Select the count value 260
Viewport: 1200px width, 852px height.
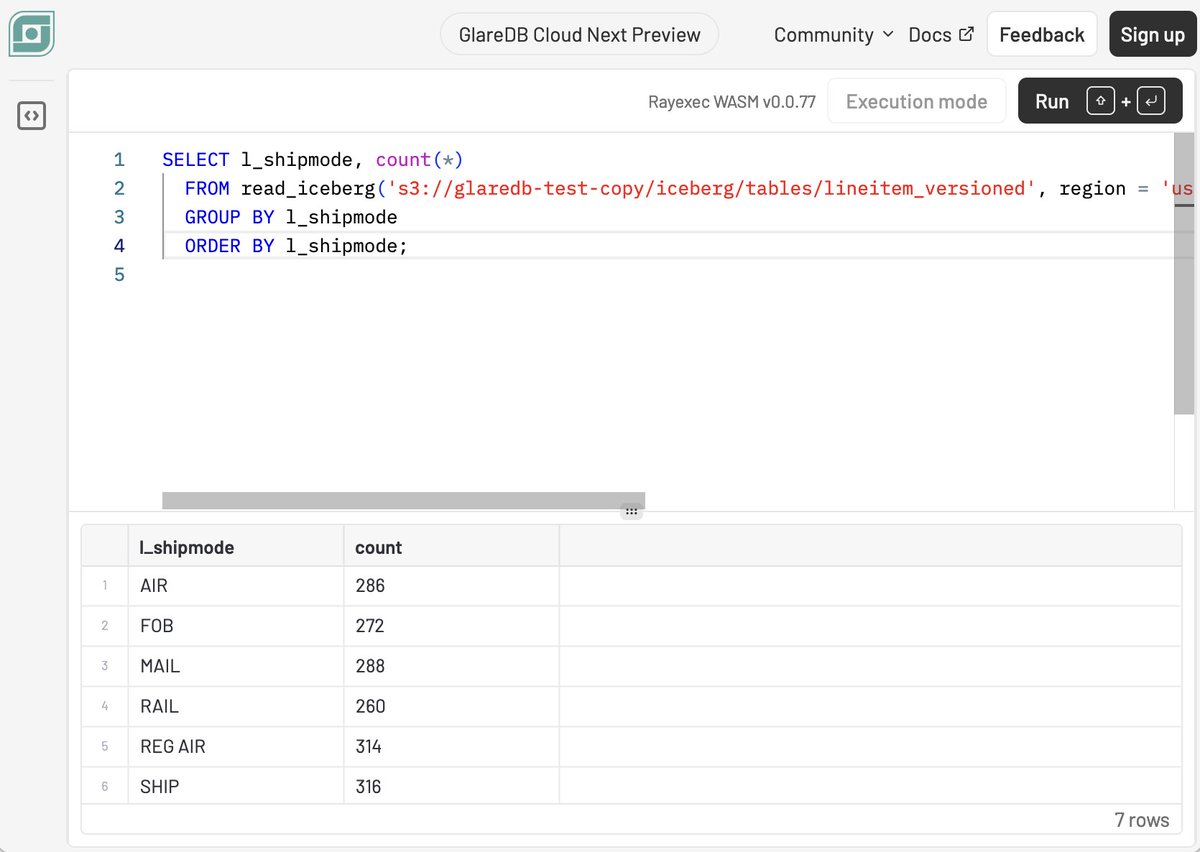451,706
